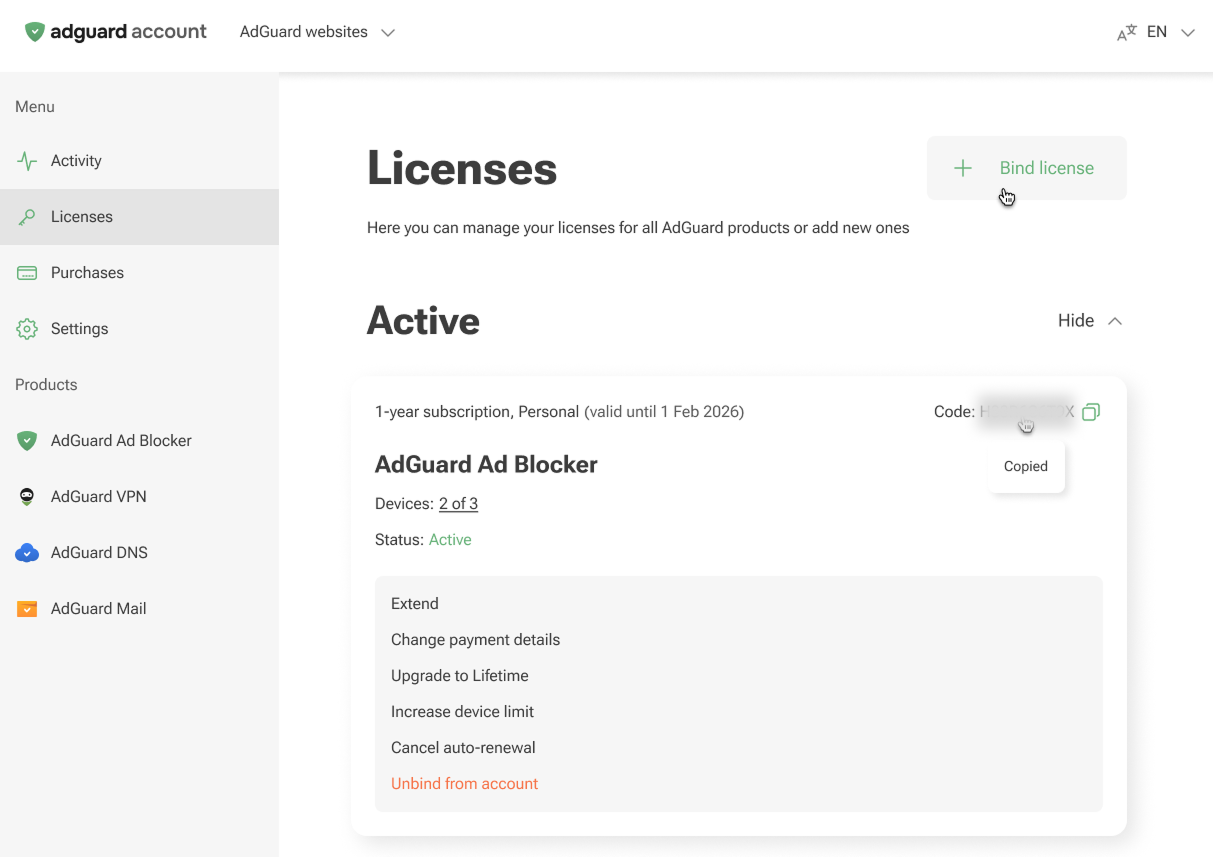Select Licenses in the menu
Viewport: 1213px width, 857px height.
coord(139,217)
